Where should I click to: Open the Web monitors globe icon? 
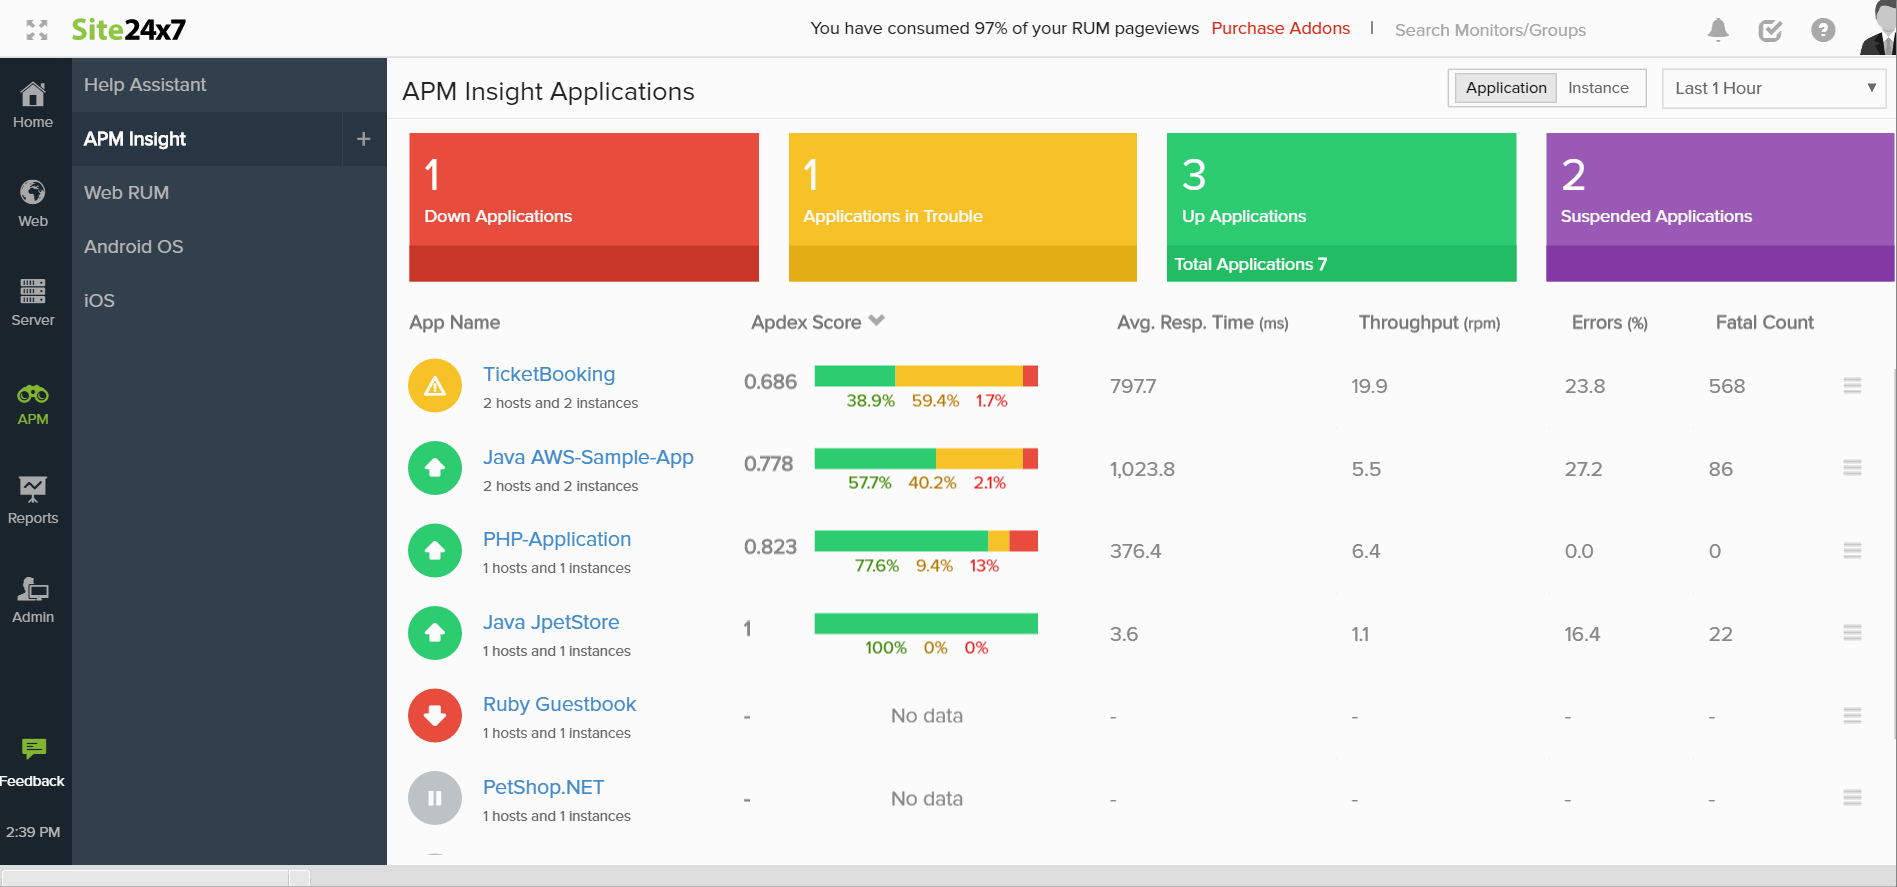click(33, 192)
